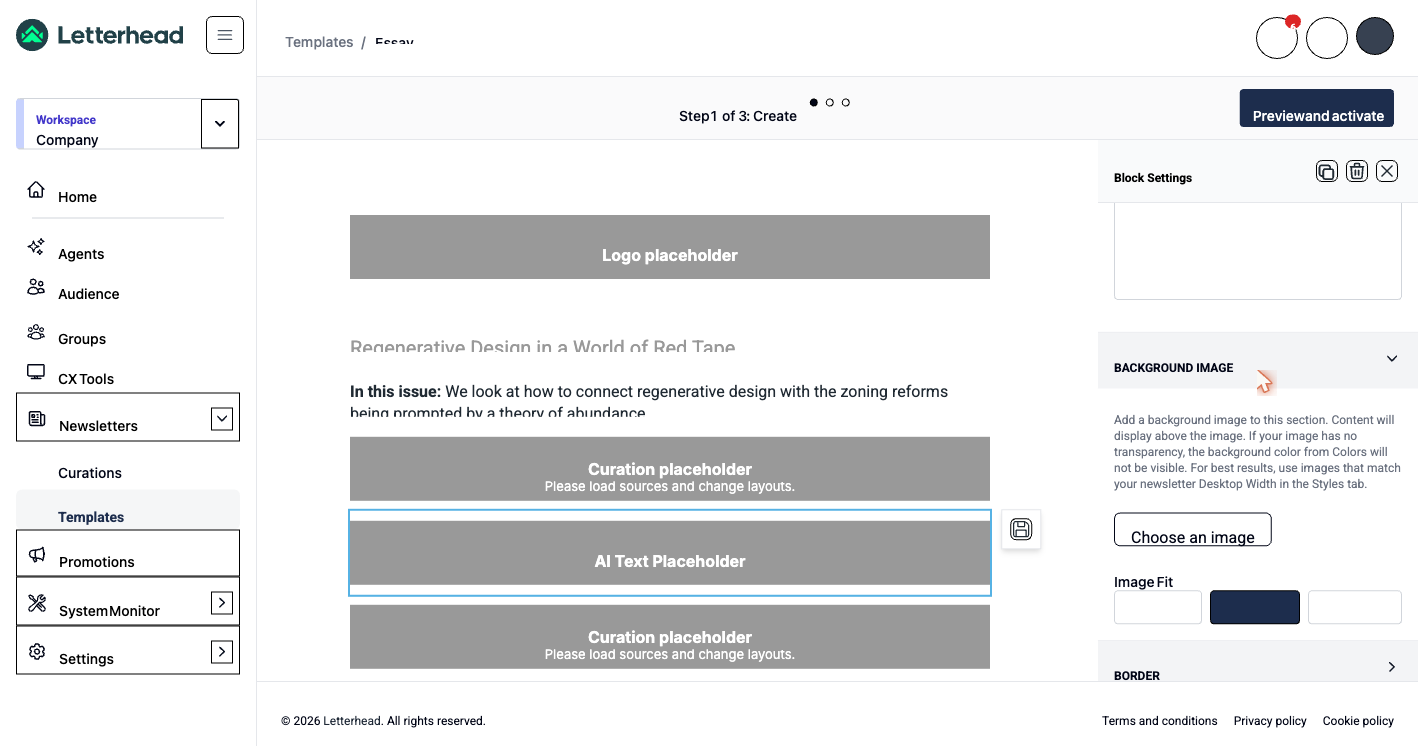The image size is (1418, 746).
Task: Expand the Border section chevron
Action: [1392, 667]
